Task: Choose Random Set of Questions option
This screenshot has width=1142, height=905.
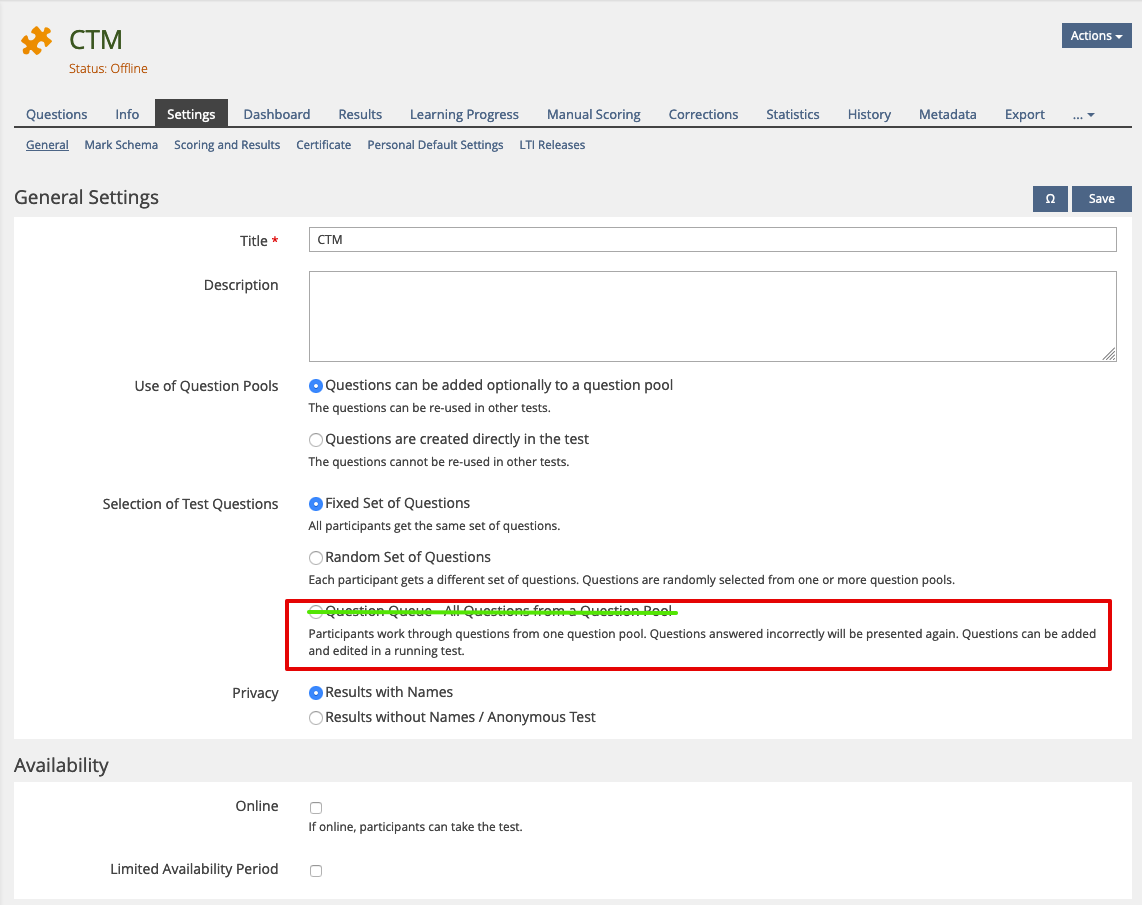Action: 316,558
